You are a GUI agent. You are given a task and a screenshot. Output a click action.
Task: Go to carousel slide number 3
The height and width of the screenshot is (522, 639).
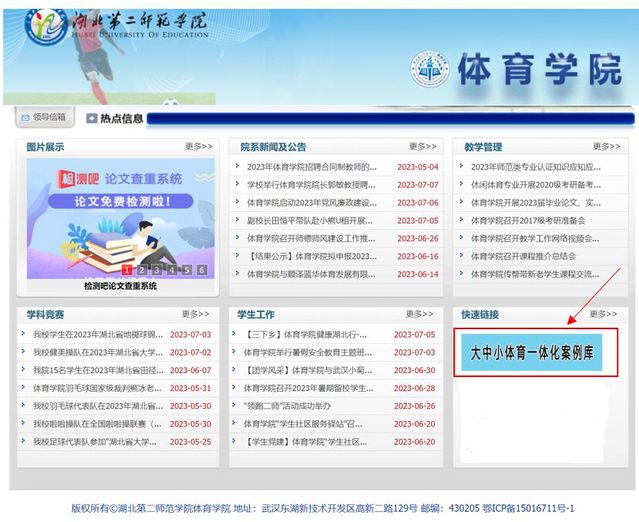(x=157, y=270)
